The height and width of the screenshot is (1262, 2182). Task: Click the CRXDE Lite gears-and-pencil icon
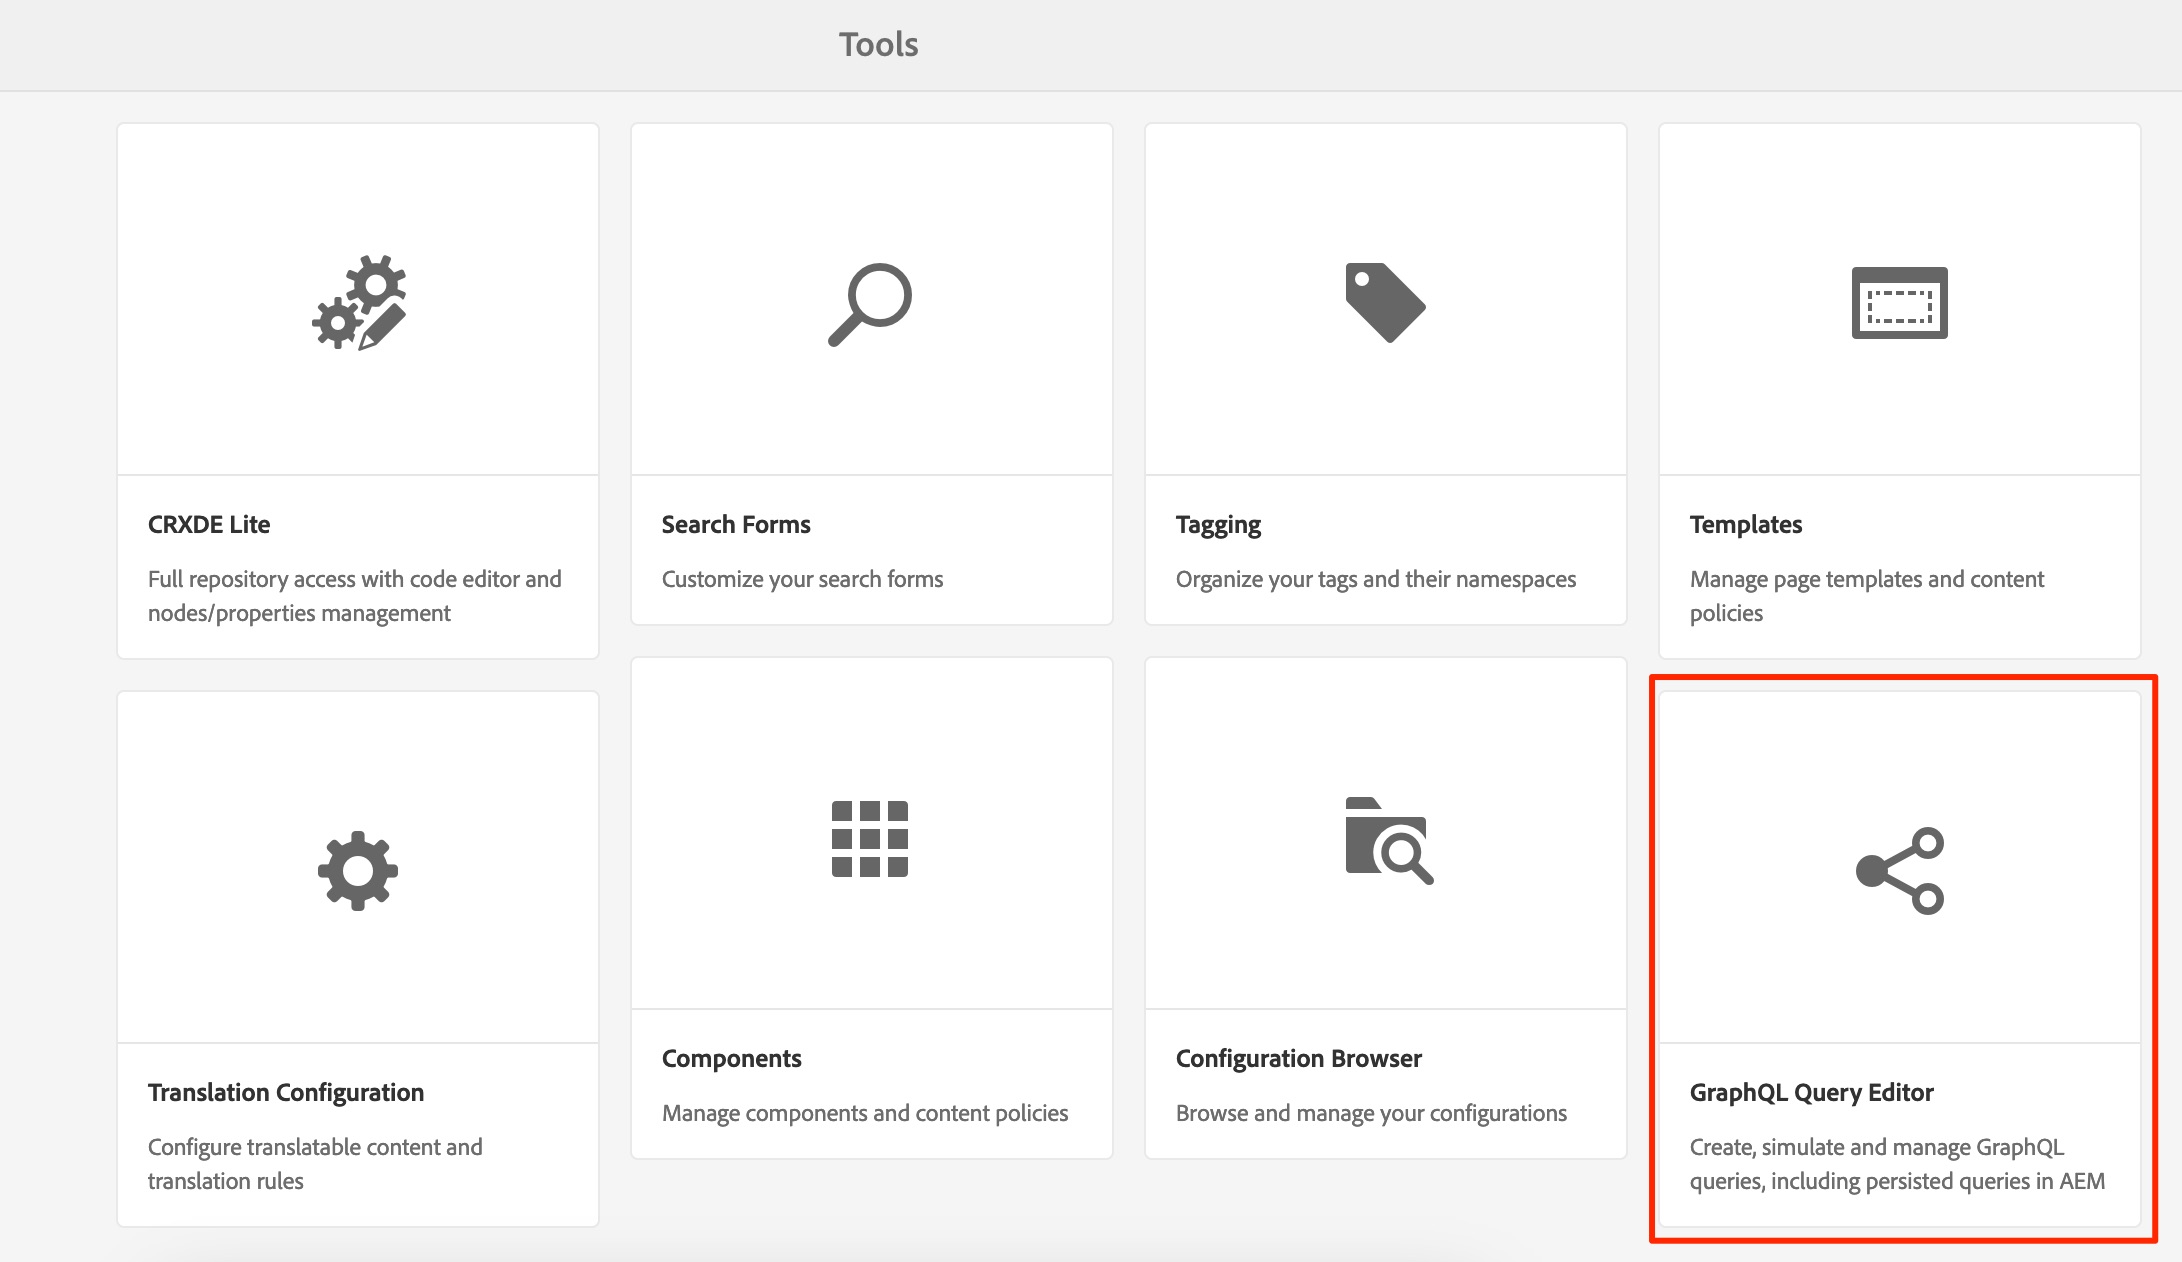tap(359, 302)
